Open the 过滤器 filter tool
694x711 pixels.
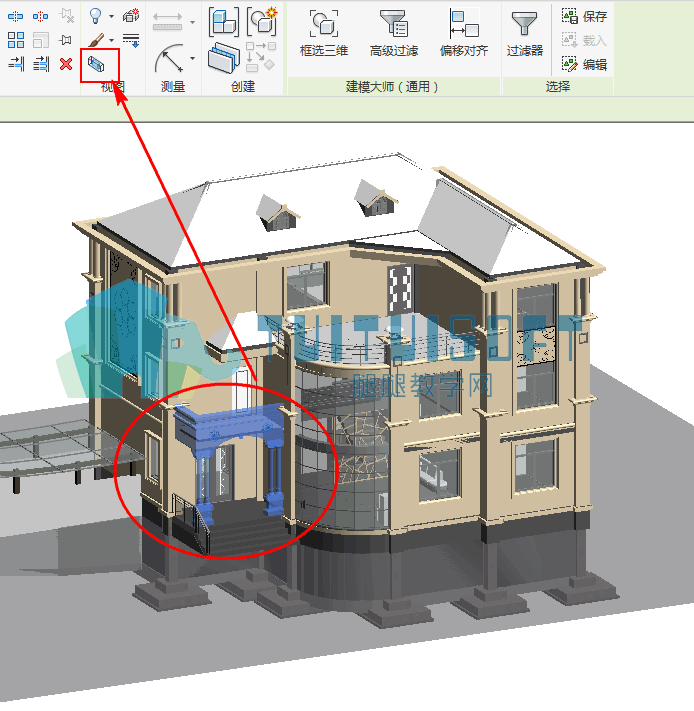(x=524, y=33)
